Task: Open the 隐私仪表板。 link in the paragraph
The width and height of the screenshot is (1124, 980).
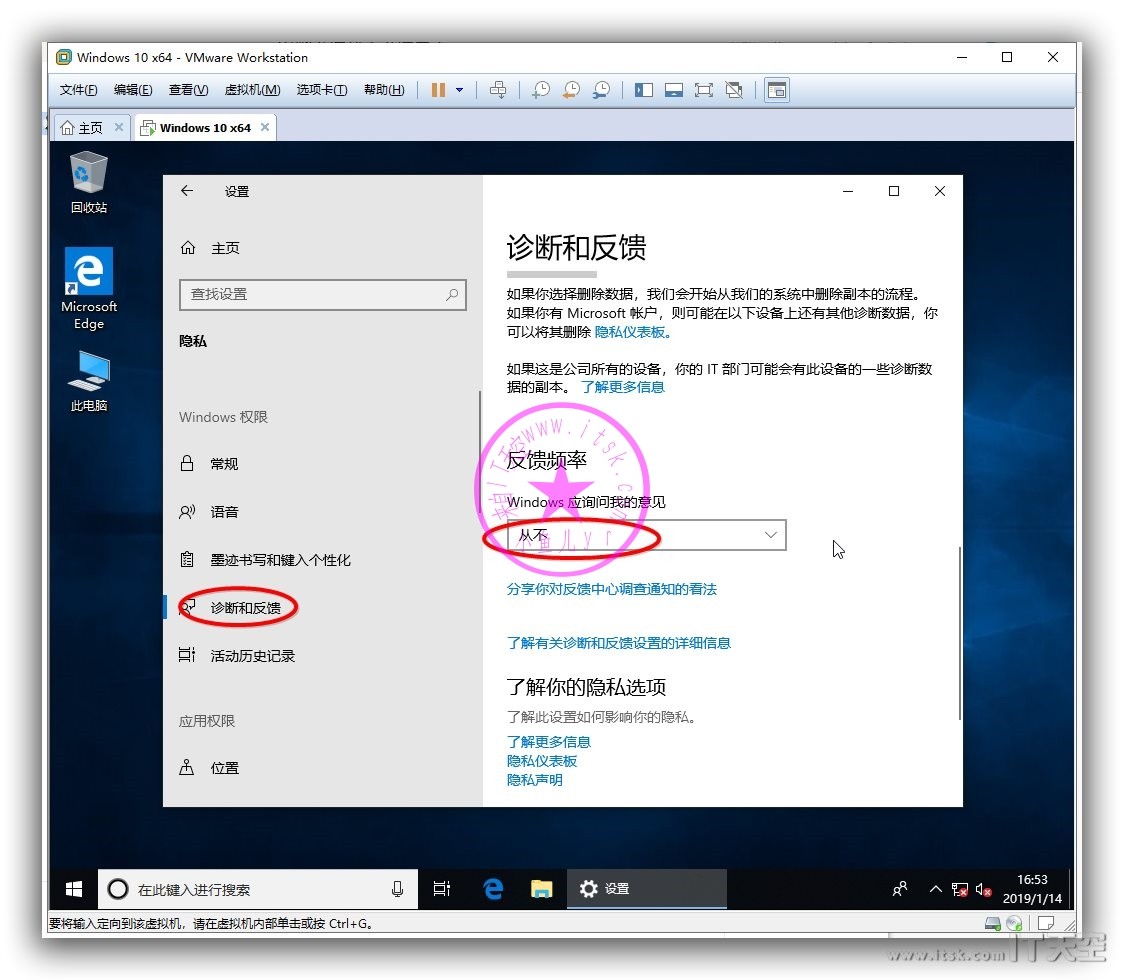Action: click(x=633, y=332)
